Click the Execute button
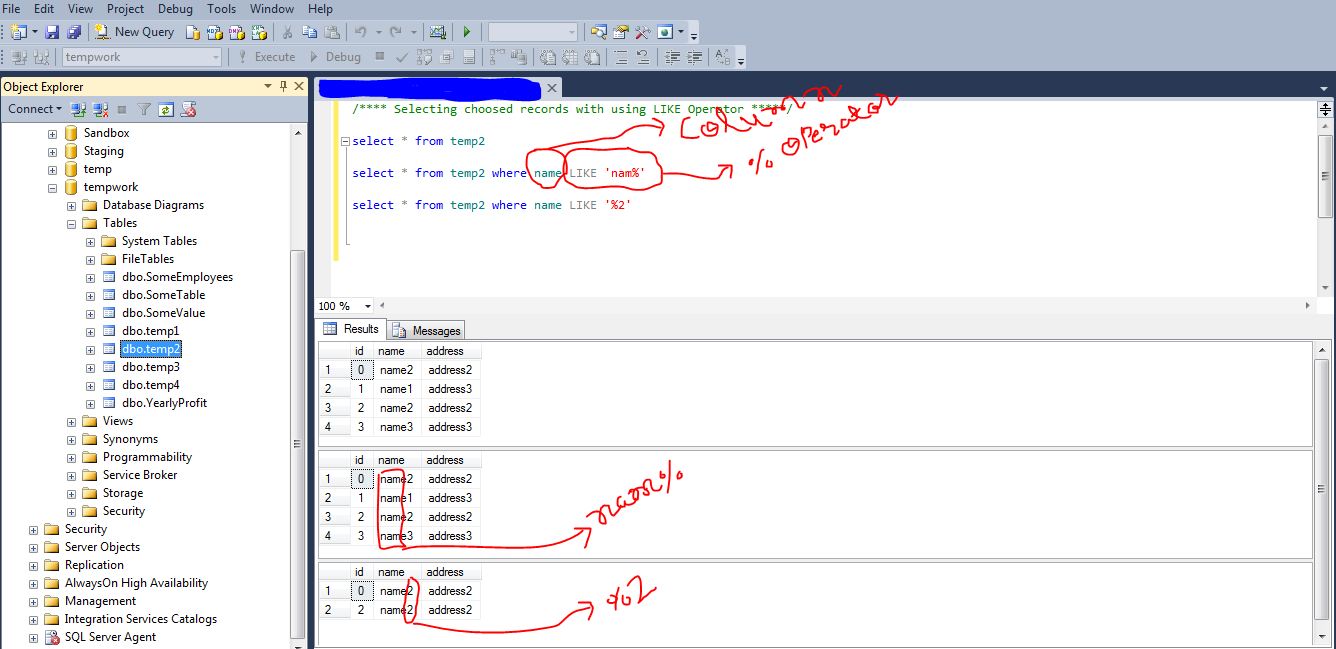This screenshot has width=1336, height=649. pos(266,58)
